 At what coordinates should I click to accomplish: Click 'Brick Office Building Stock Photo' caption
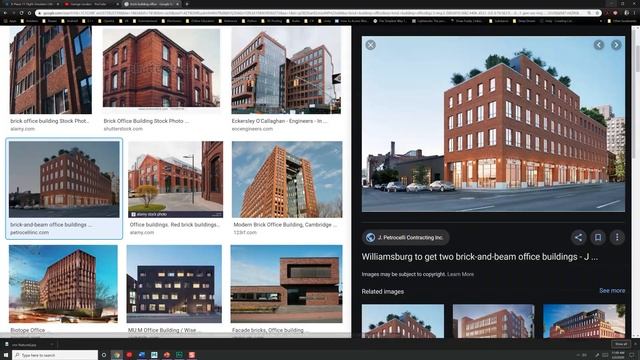point(146,121)
